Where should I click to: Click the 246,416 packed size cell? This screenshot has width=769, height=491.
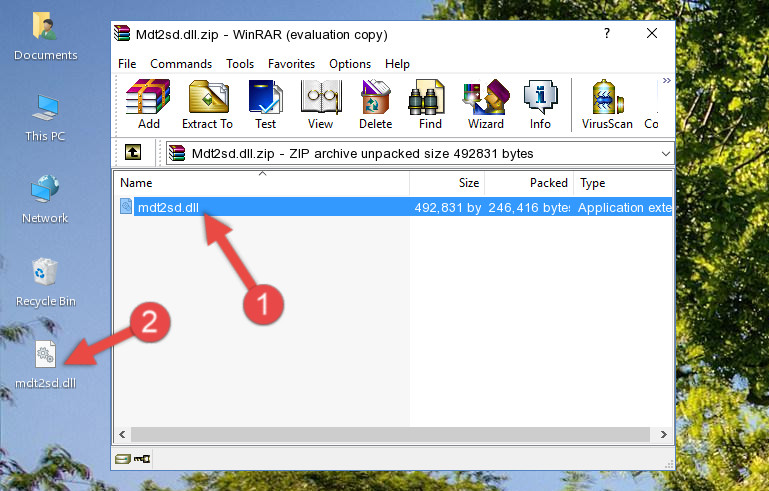coord(529,207)
